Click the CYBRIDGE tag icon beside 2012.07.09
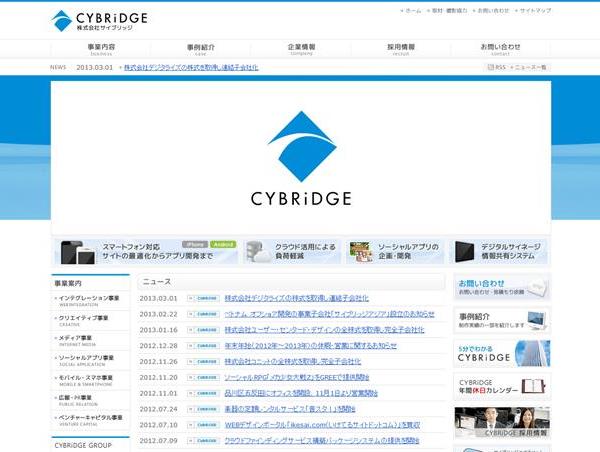 tap(203, 441)
